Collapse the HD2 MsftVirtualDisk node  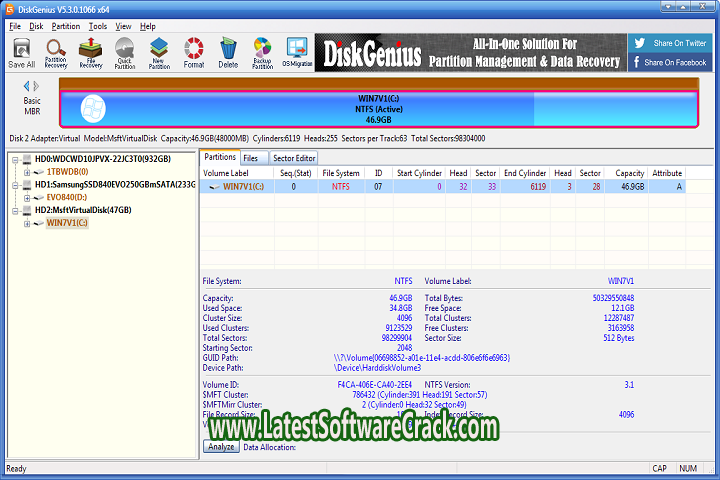click(15, 211)
